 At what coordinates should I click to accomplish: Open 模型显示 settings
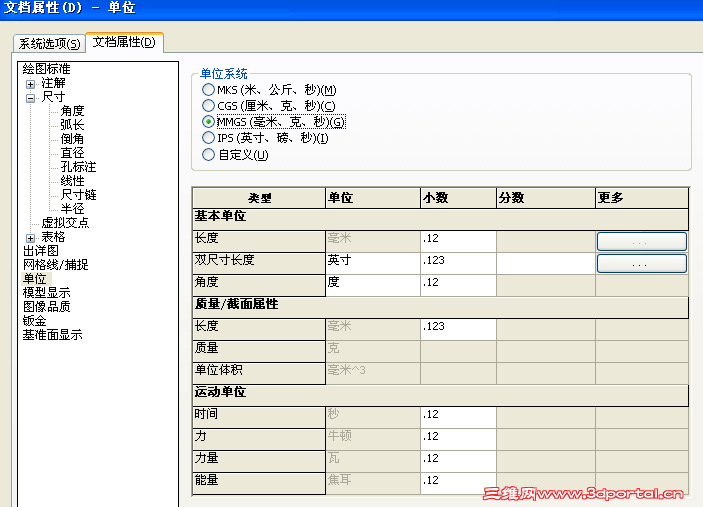46,293
